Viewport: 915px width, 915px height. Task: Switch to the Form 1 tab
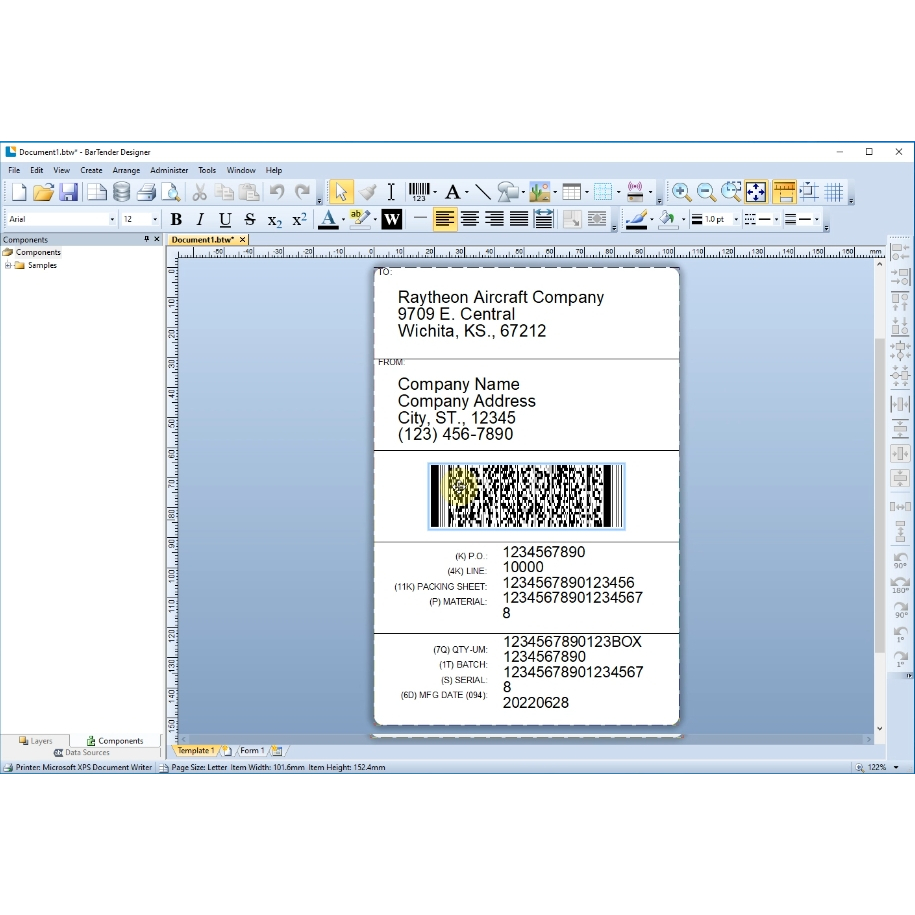(x=252, y=750)
